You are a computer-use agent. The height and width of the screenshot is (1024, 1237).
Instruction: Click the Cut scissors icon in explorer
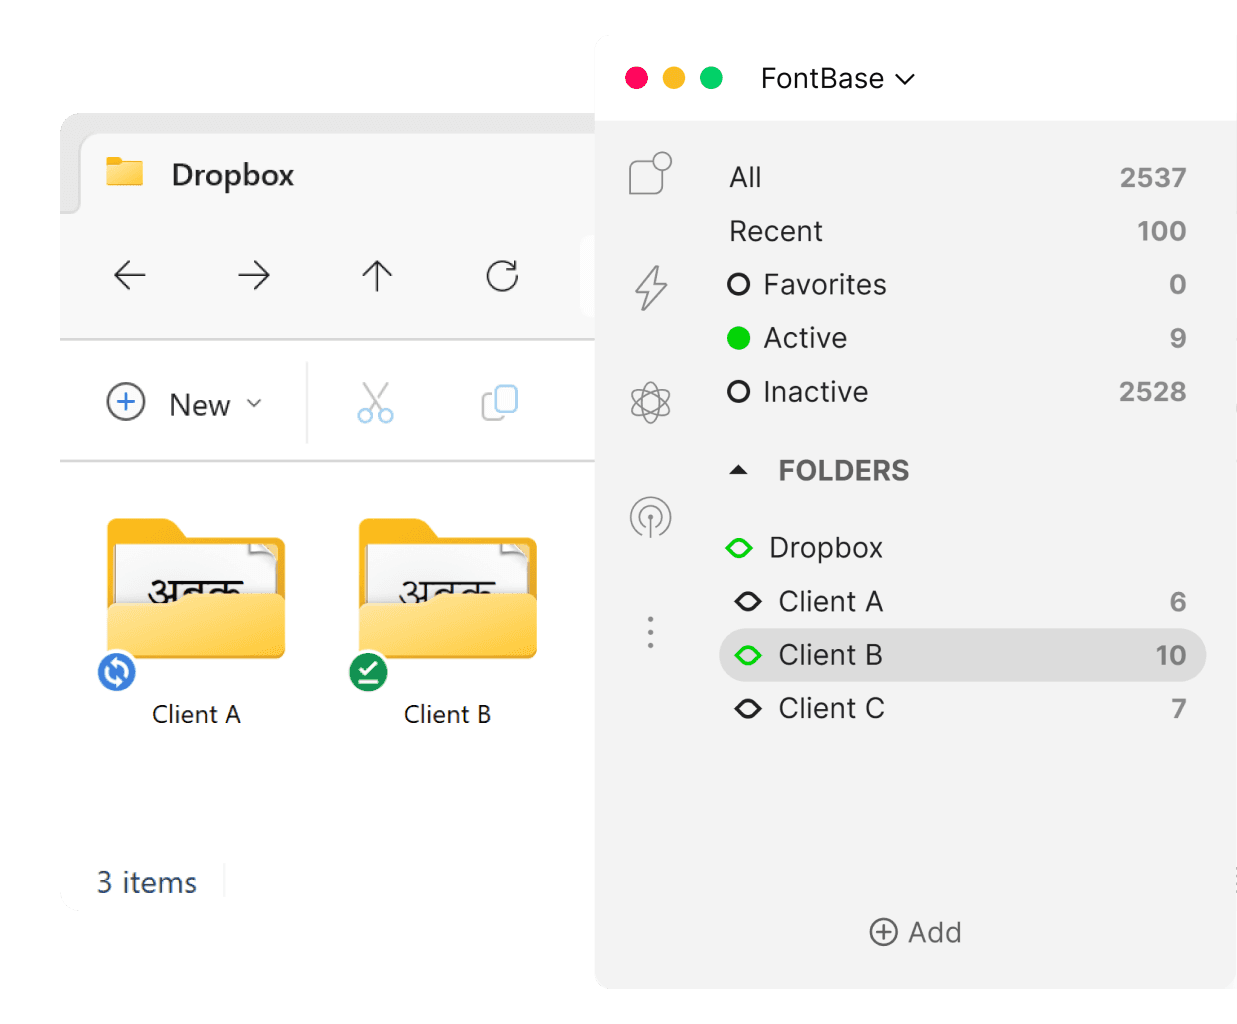376,403
